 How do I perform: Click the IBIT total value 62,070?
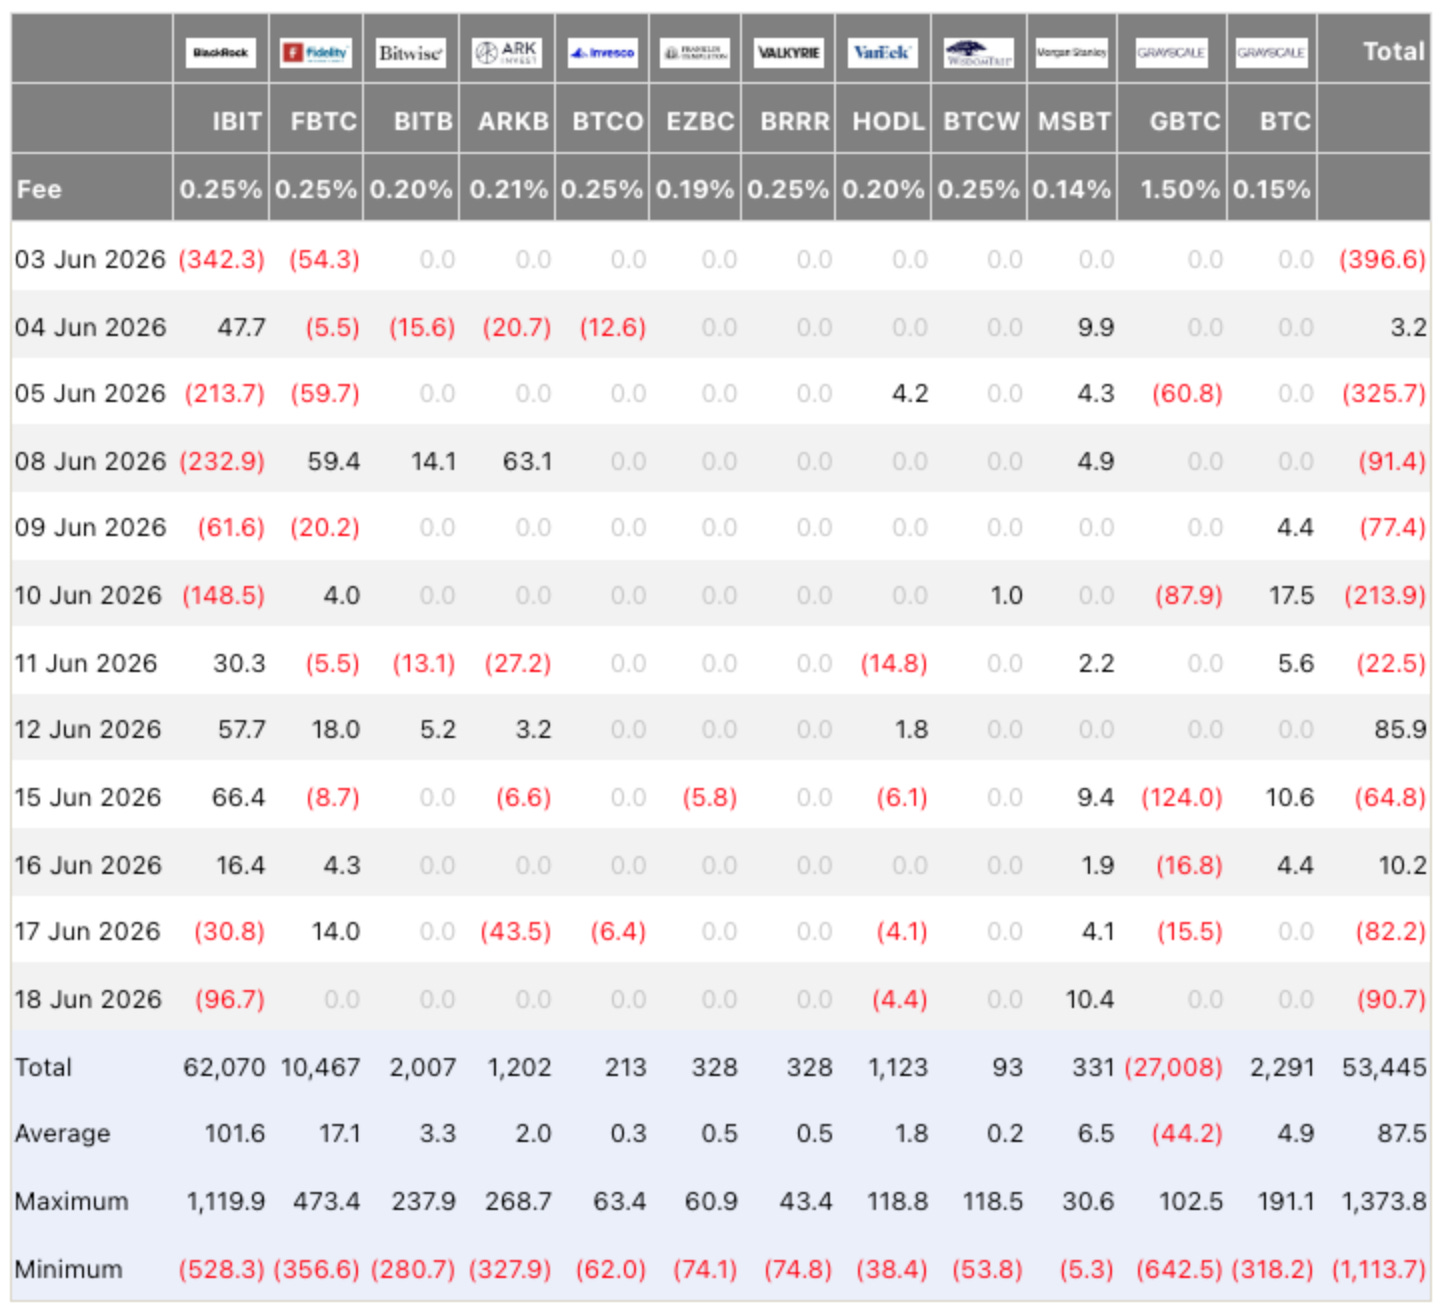tap(225, 1067)
